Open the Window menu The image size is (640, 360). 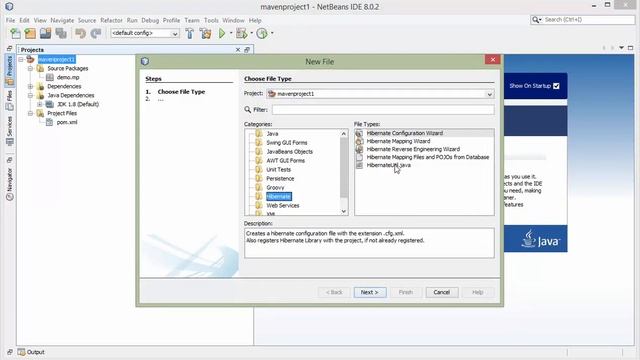click(x=233, y=20)
